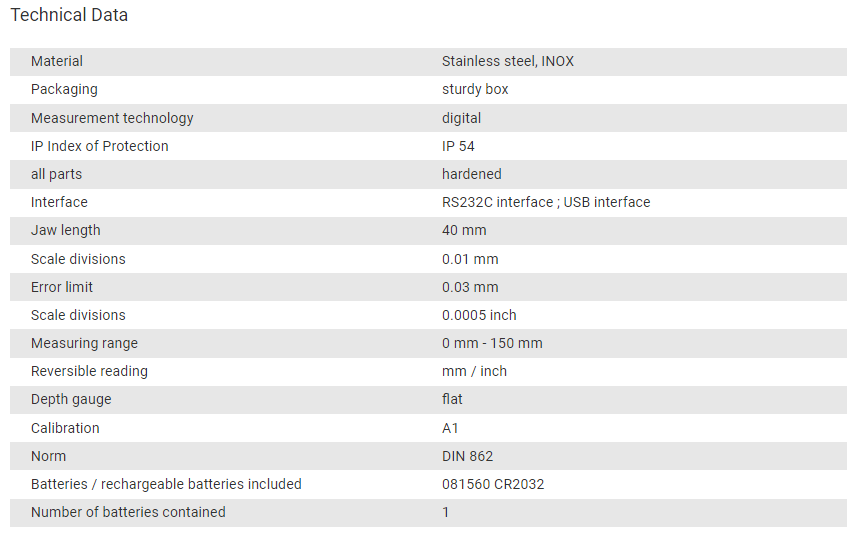Click the 081560 CR2032 battery value
Image resolution: width=857 pixels, height=534 pixels.
(x=493, y=484)
